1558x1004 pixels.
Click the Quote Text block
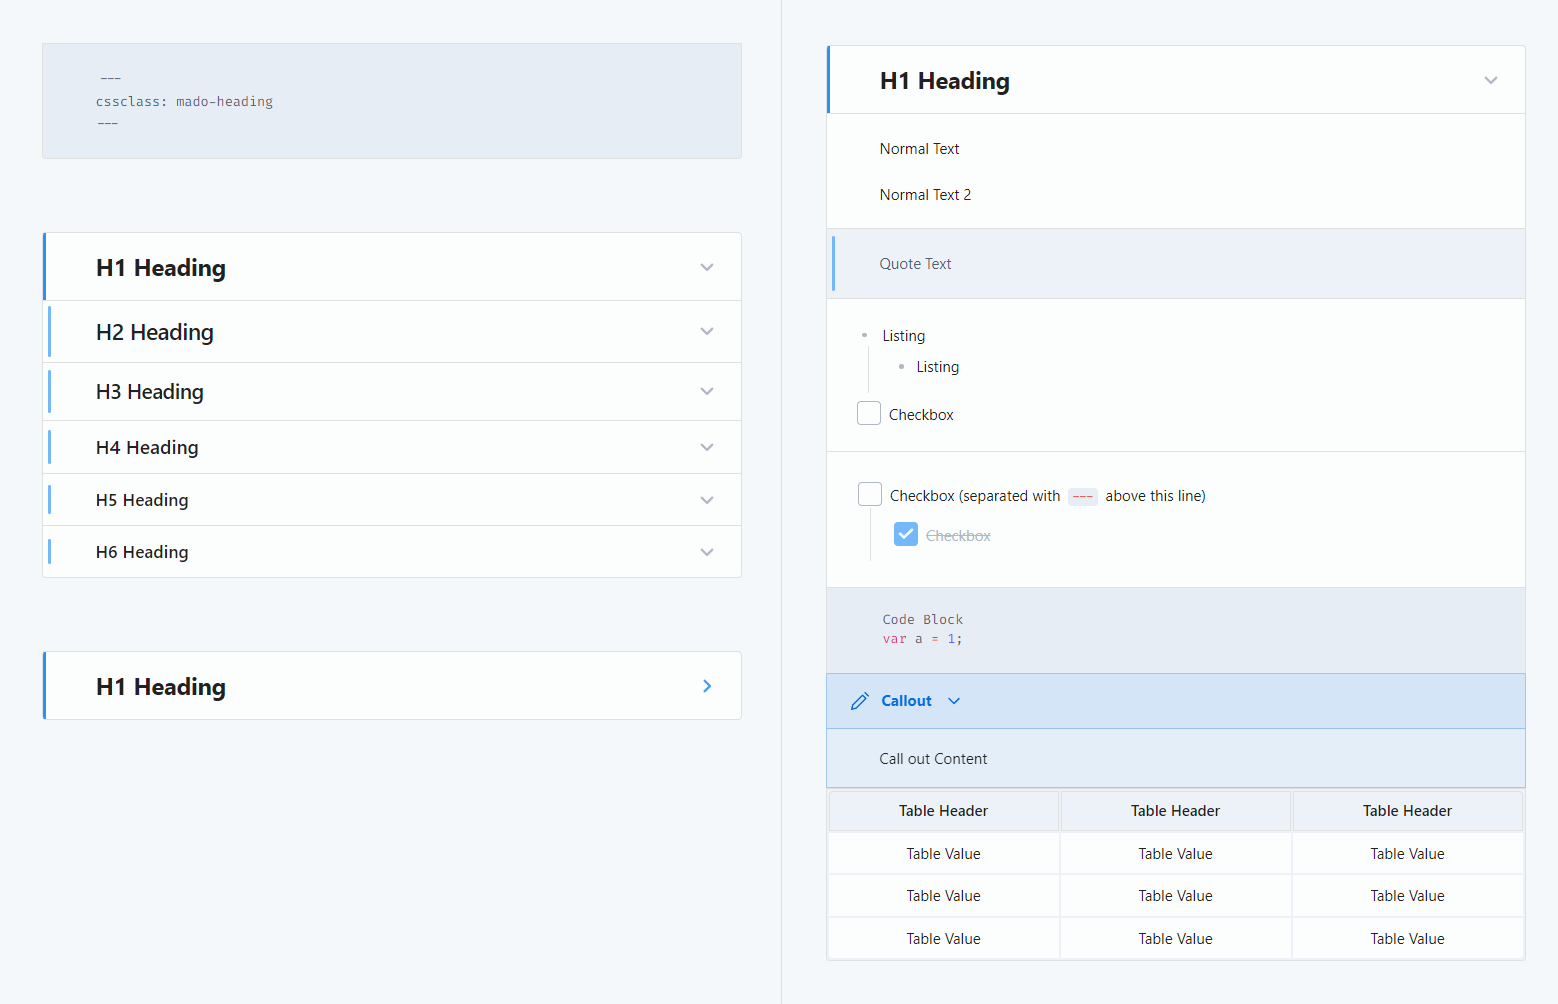tap(915, 264)
